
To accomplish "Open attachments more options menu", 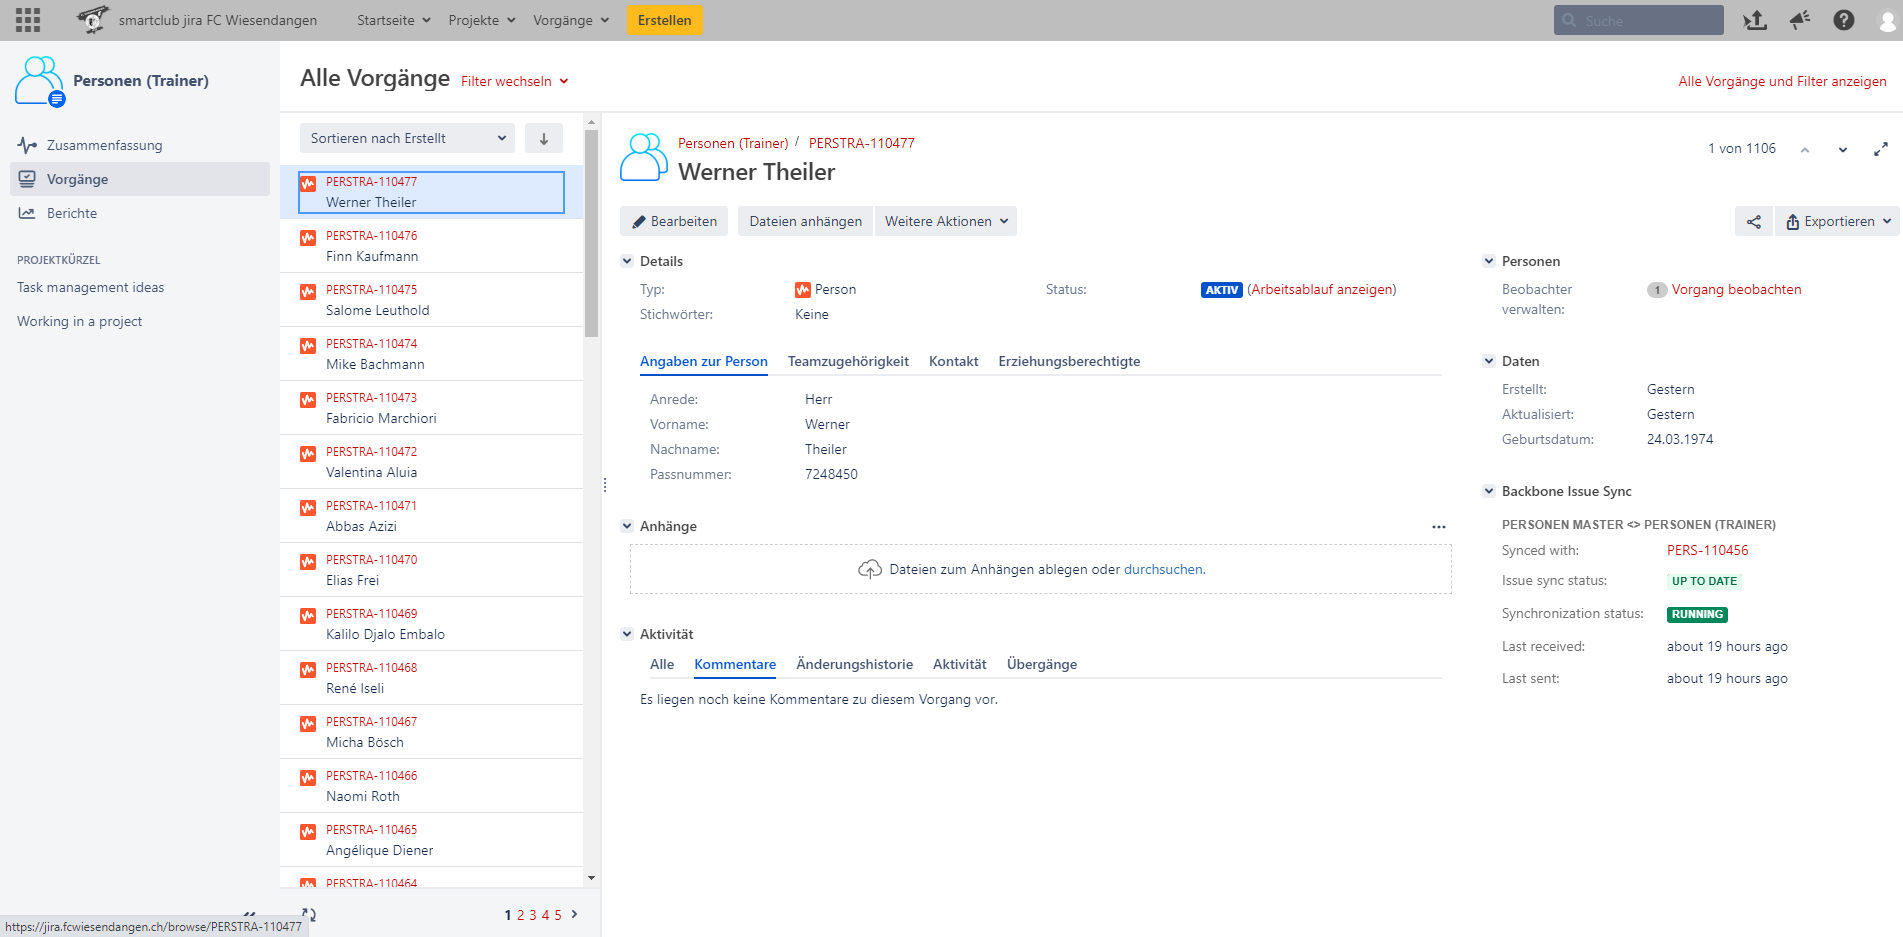I will click(1438, 527).
